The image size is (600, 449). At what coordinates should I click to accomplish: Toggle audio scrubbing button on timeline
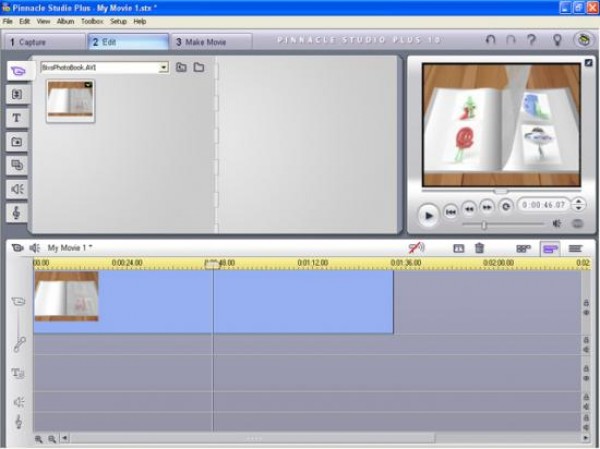click(x=416, y=248)
